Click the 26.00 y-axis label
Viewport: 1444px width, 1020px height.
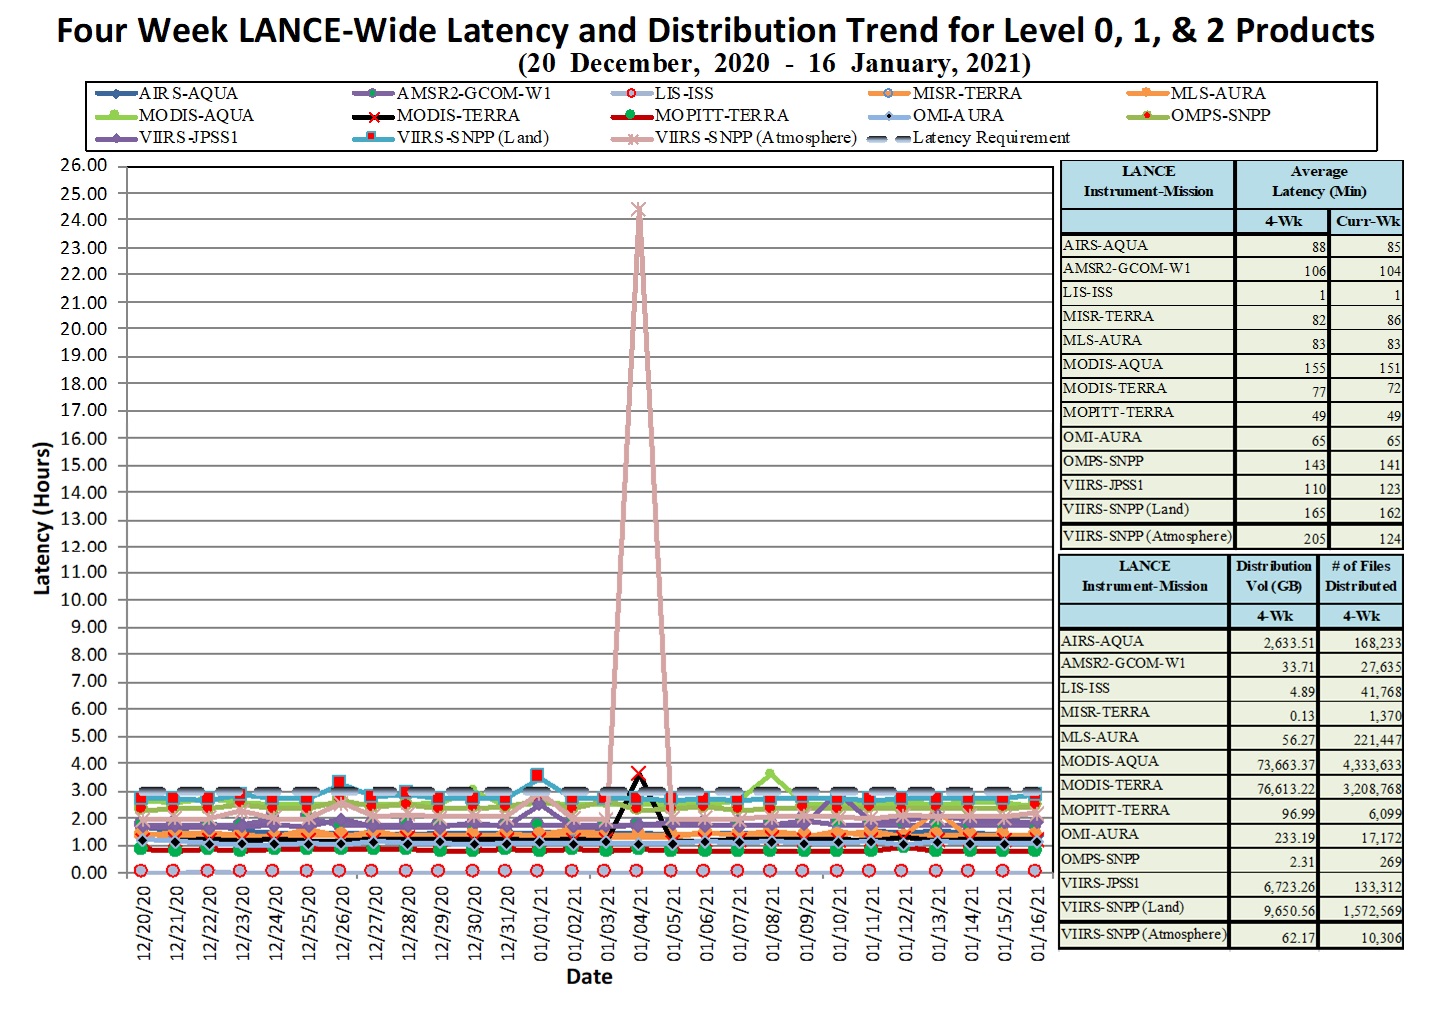(84, 165)
